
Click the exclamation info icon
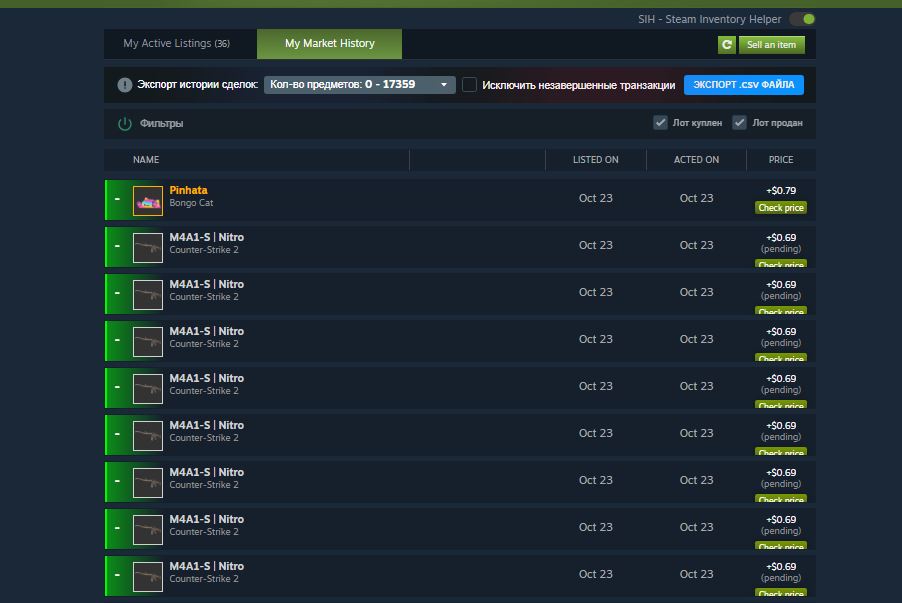pyautogui.click(x=125, y=85)
